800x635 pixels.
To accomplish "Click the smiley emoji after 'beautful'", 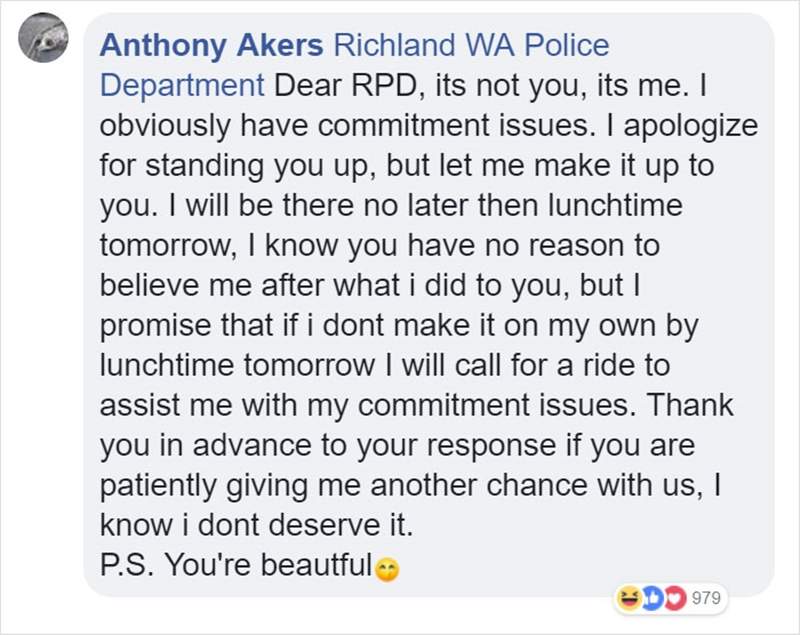I will 381,568.
